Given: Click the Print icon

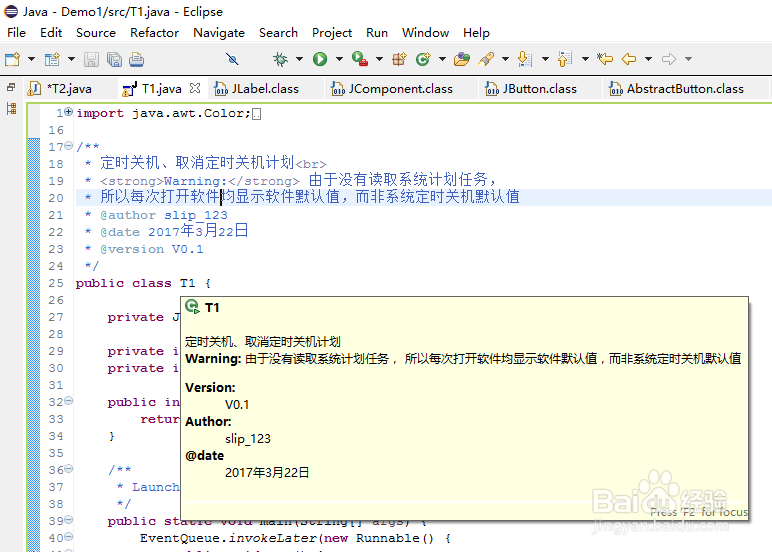Looking at the screenshot, I should point(136,60).
